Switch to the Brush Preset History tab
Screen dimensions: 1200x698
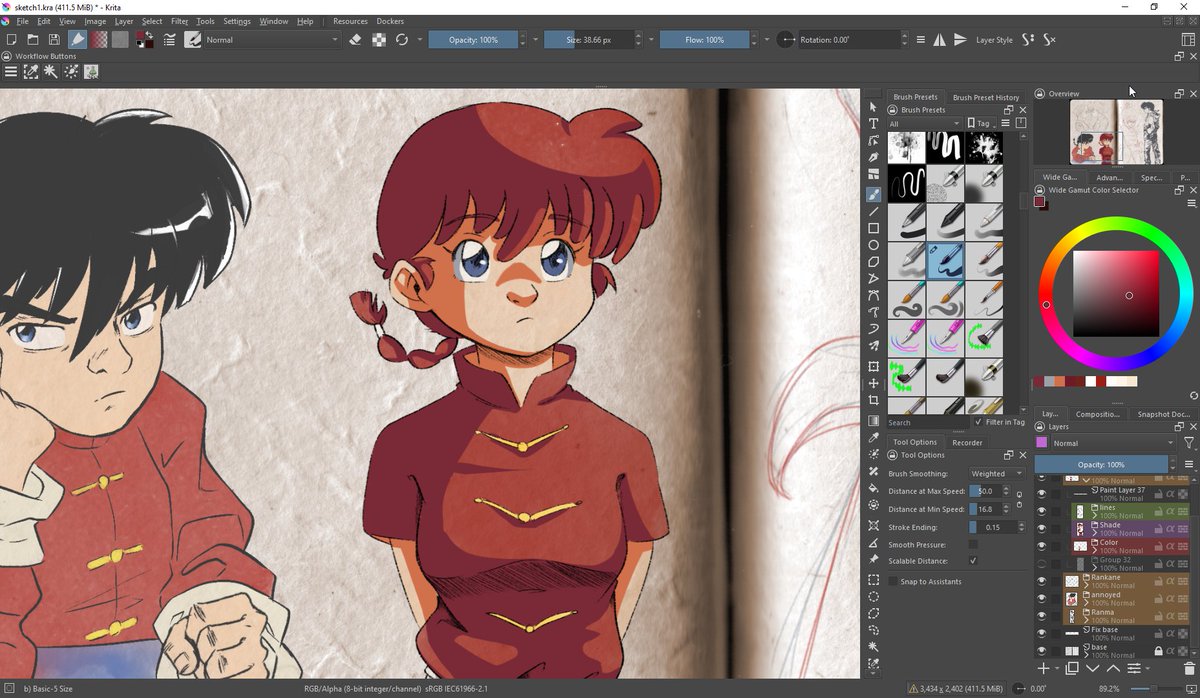[986, 97]
